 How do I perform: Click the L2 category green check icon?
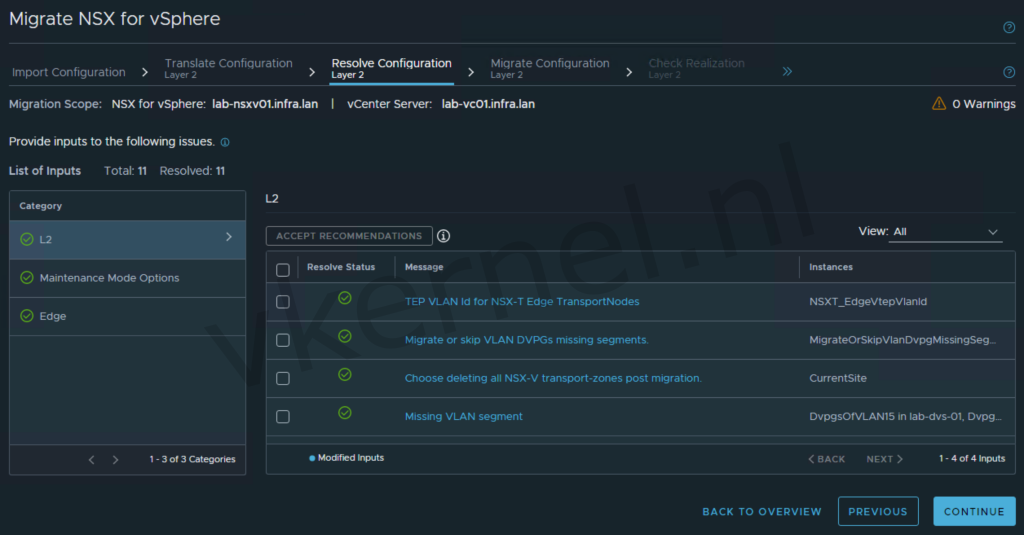click(x=27, y=239)
